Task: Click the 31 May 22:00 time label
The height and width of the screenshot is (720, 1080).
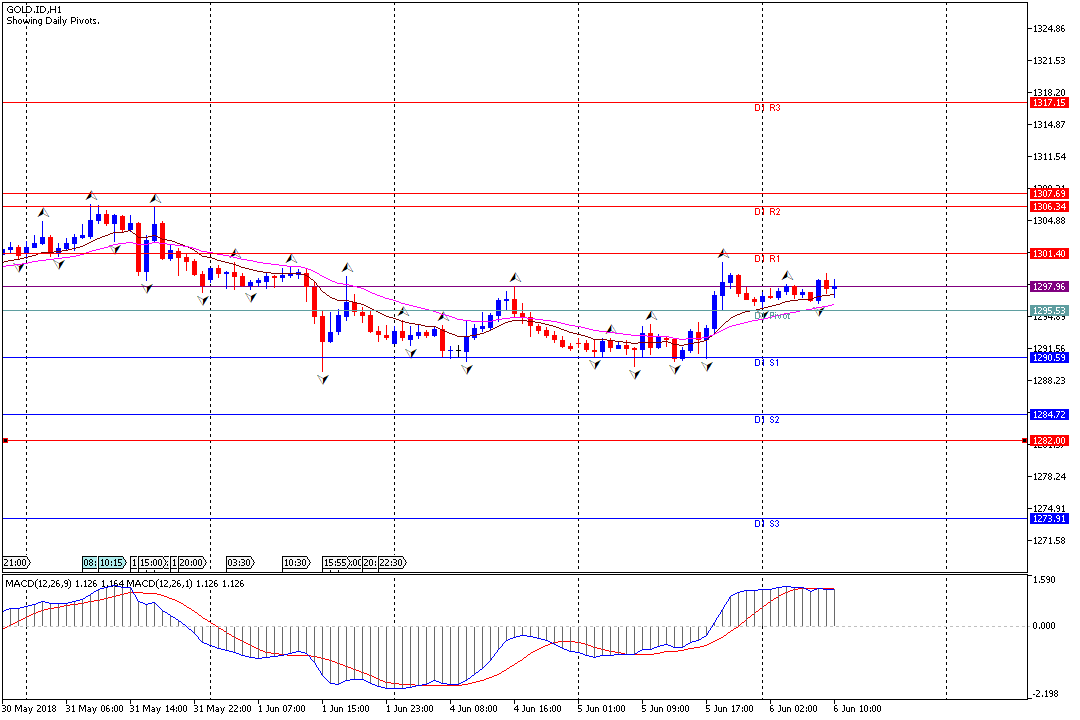Action: [222, 709]
